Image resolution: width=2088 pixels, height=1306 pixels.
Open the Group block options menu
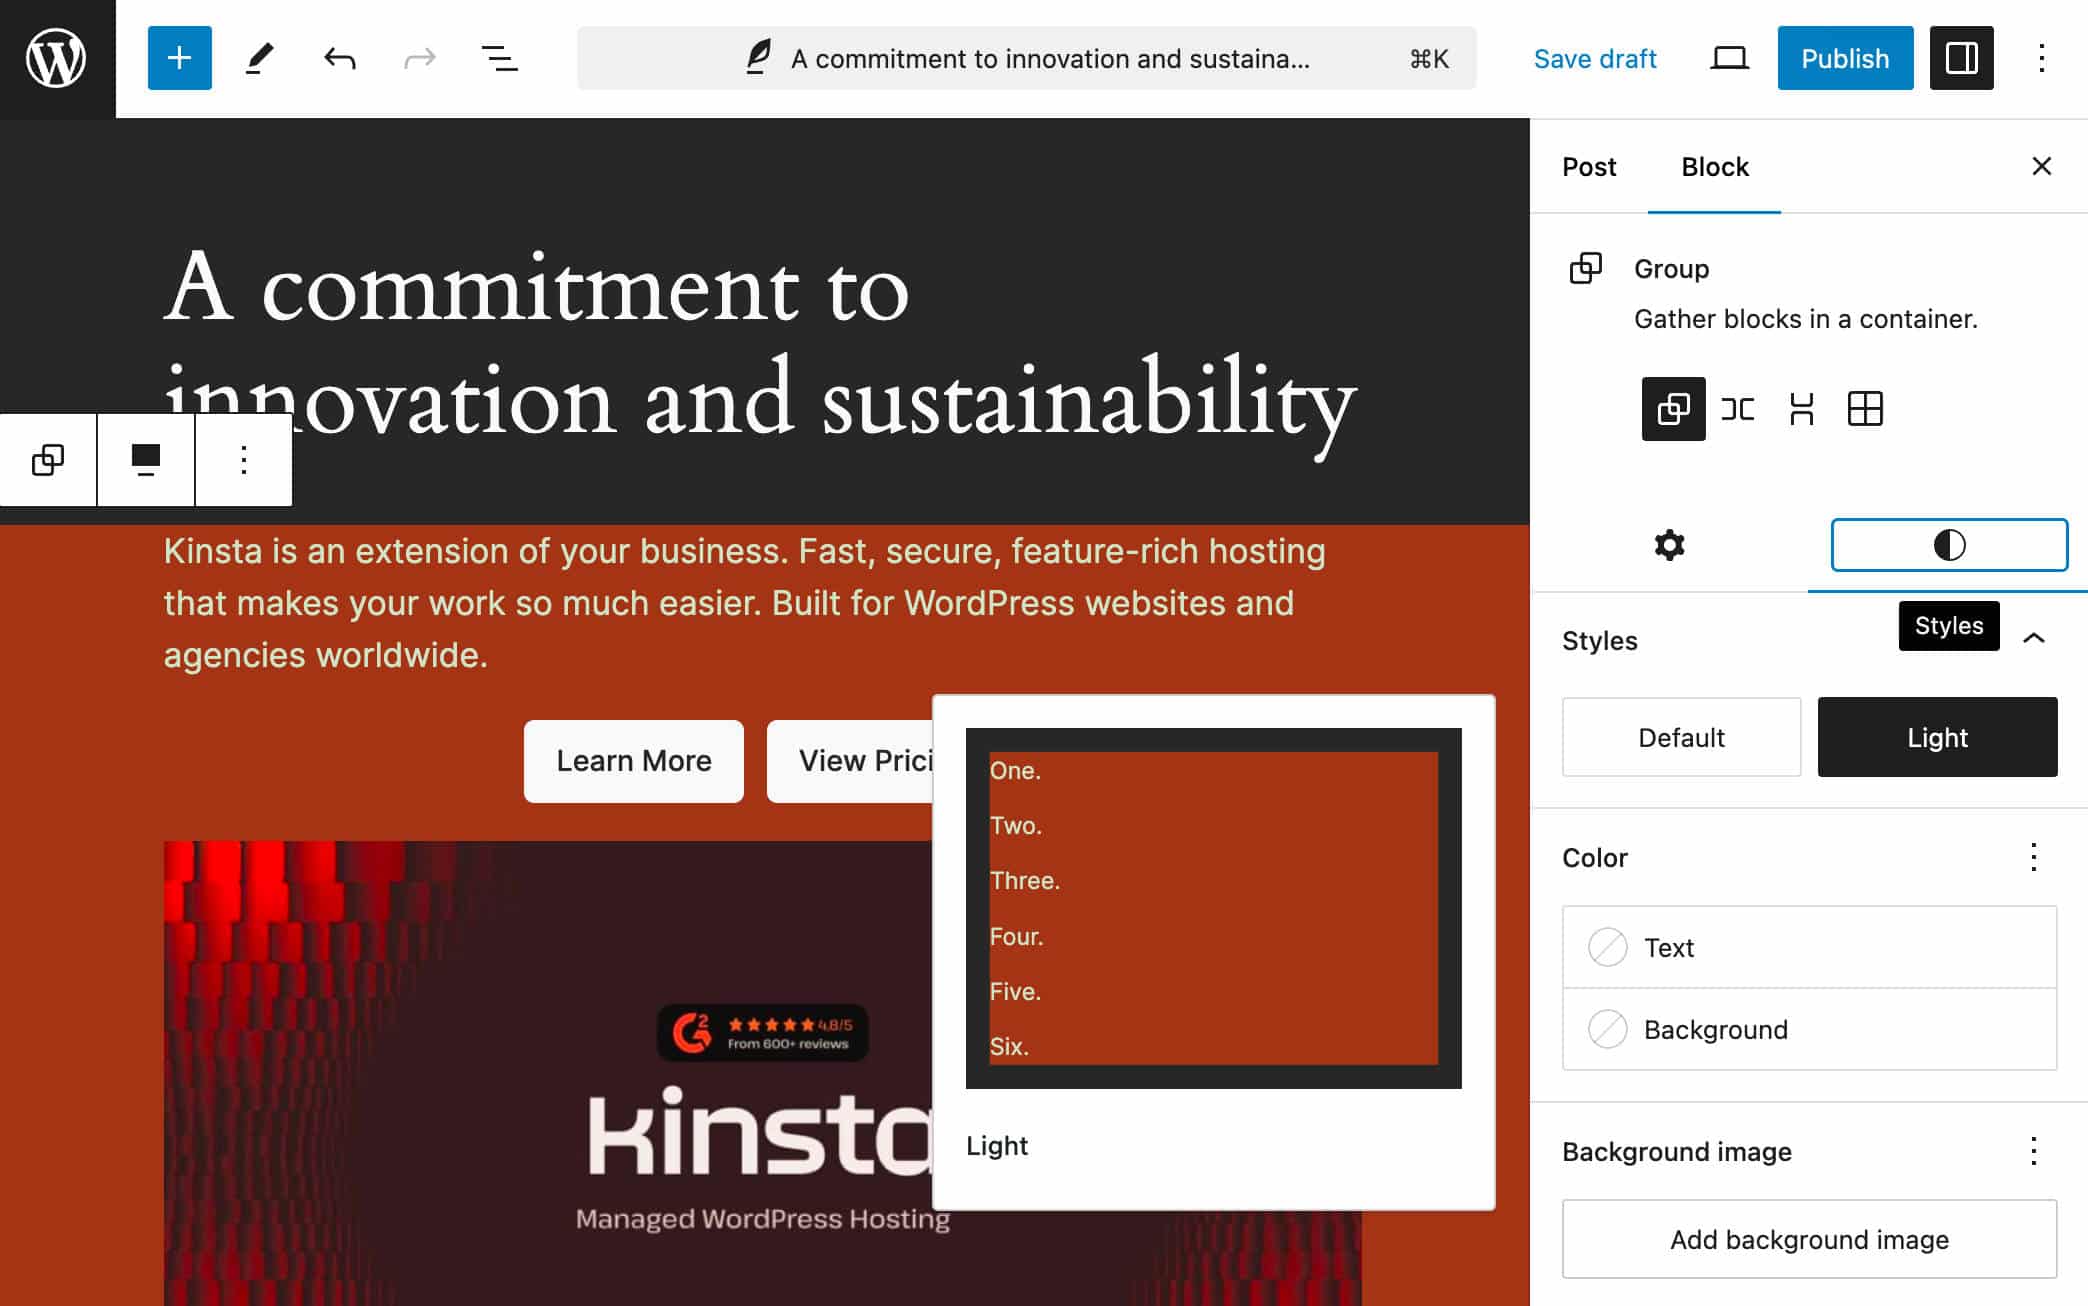pos(243,460)
